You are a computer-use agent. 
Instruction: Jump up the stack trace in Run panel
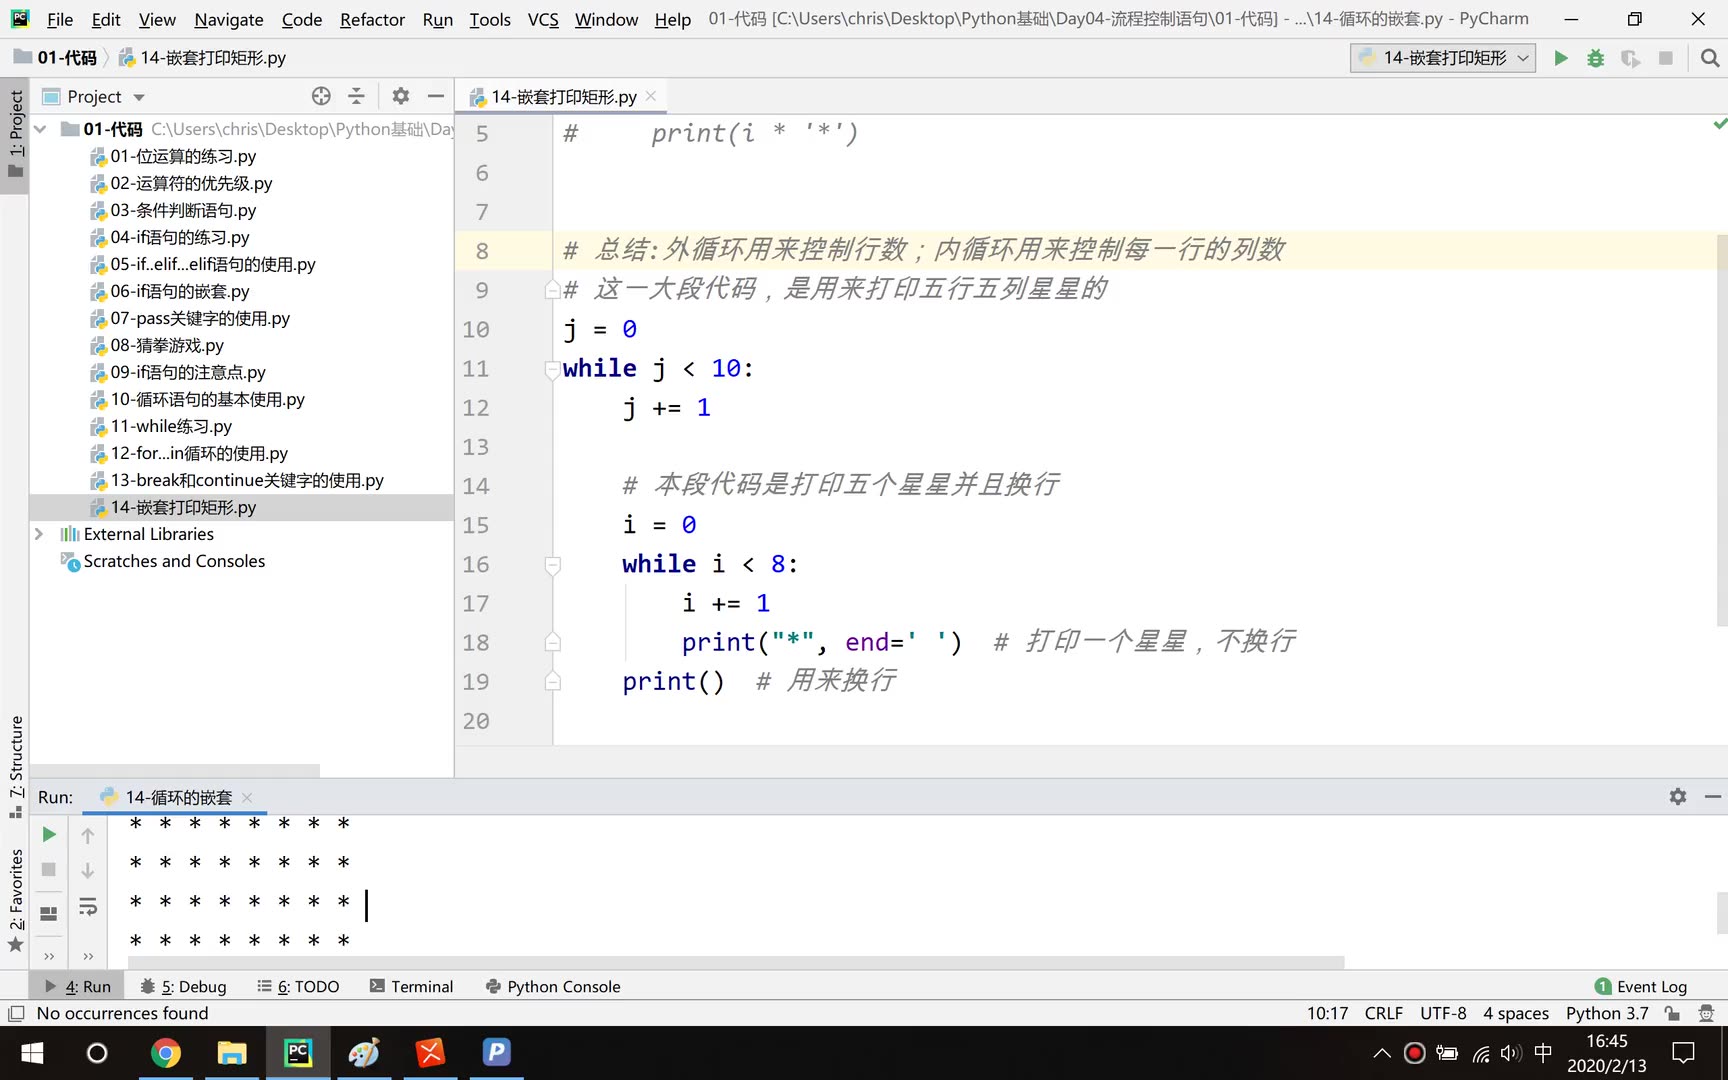click(x=88, y=834)
